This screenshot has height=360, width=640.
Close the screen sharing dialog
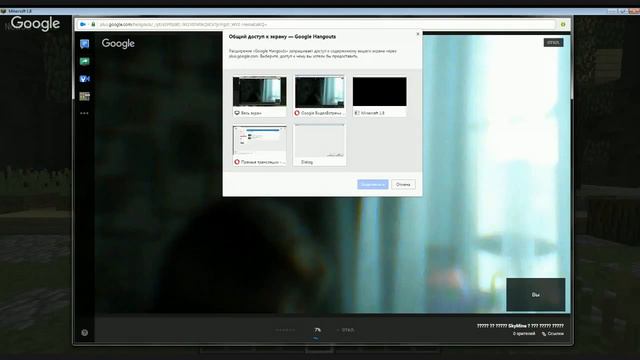click(418, 34)
